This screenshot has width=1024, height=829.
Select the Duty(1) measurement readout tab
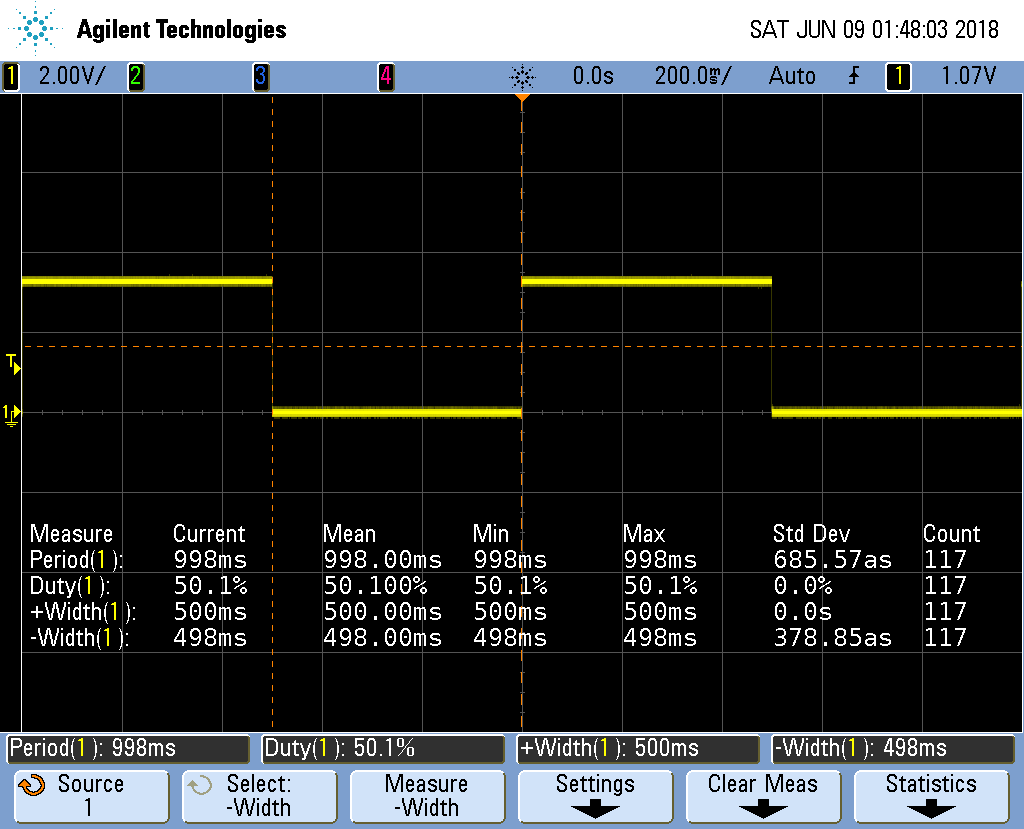pos(382,748)
